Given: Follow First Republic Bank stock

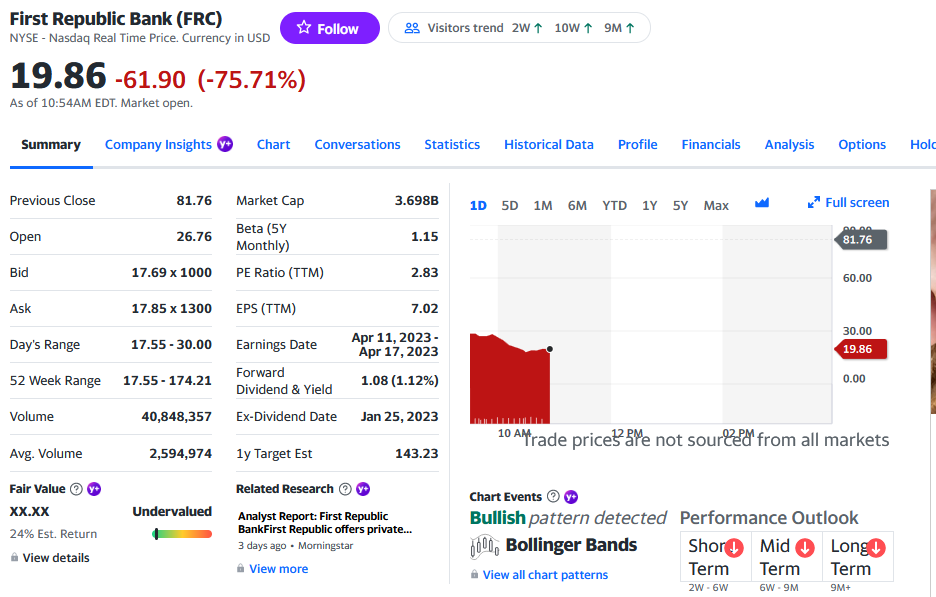Looking at the screenshot, I should [x=330, y=28].
